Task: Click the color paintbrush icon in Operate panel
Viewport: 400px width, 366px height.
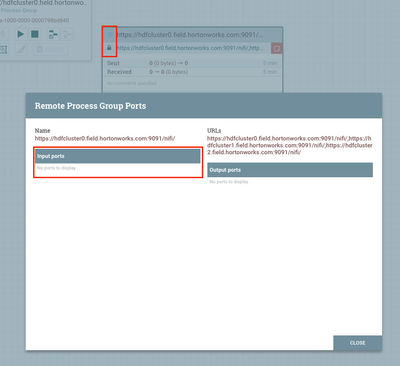Action: (x=21, y=49)
